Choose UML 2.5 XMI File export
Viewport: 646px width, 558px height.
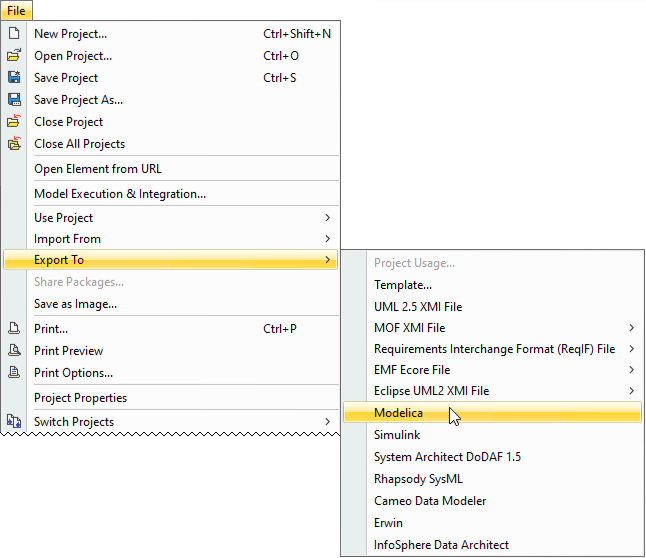(418, 306)
